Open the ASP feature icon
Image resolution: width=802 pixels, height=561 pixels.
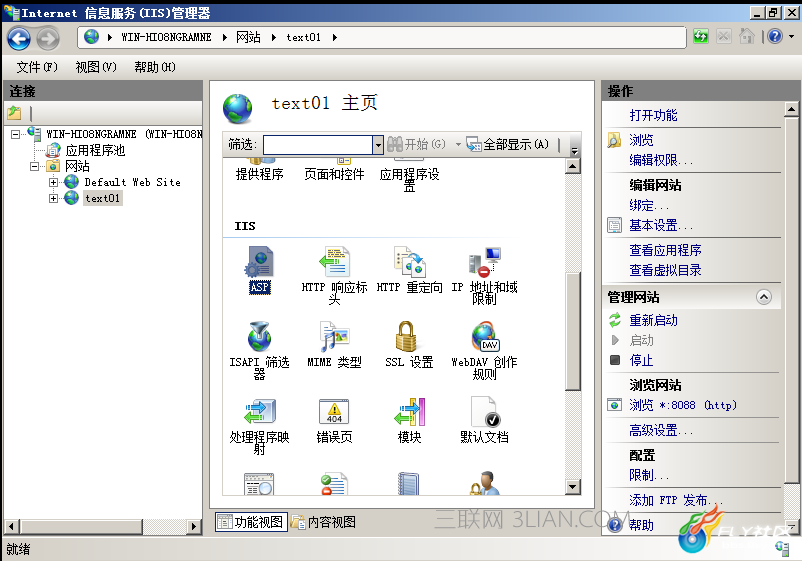(x=260, y=269)
